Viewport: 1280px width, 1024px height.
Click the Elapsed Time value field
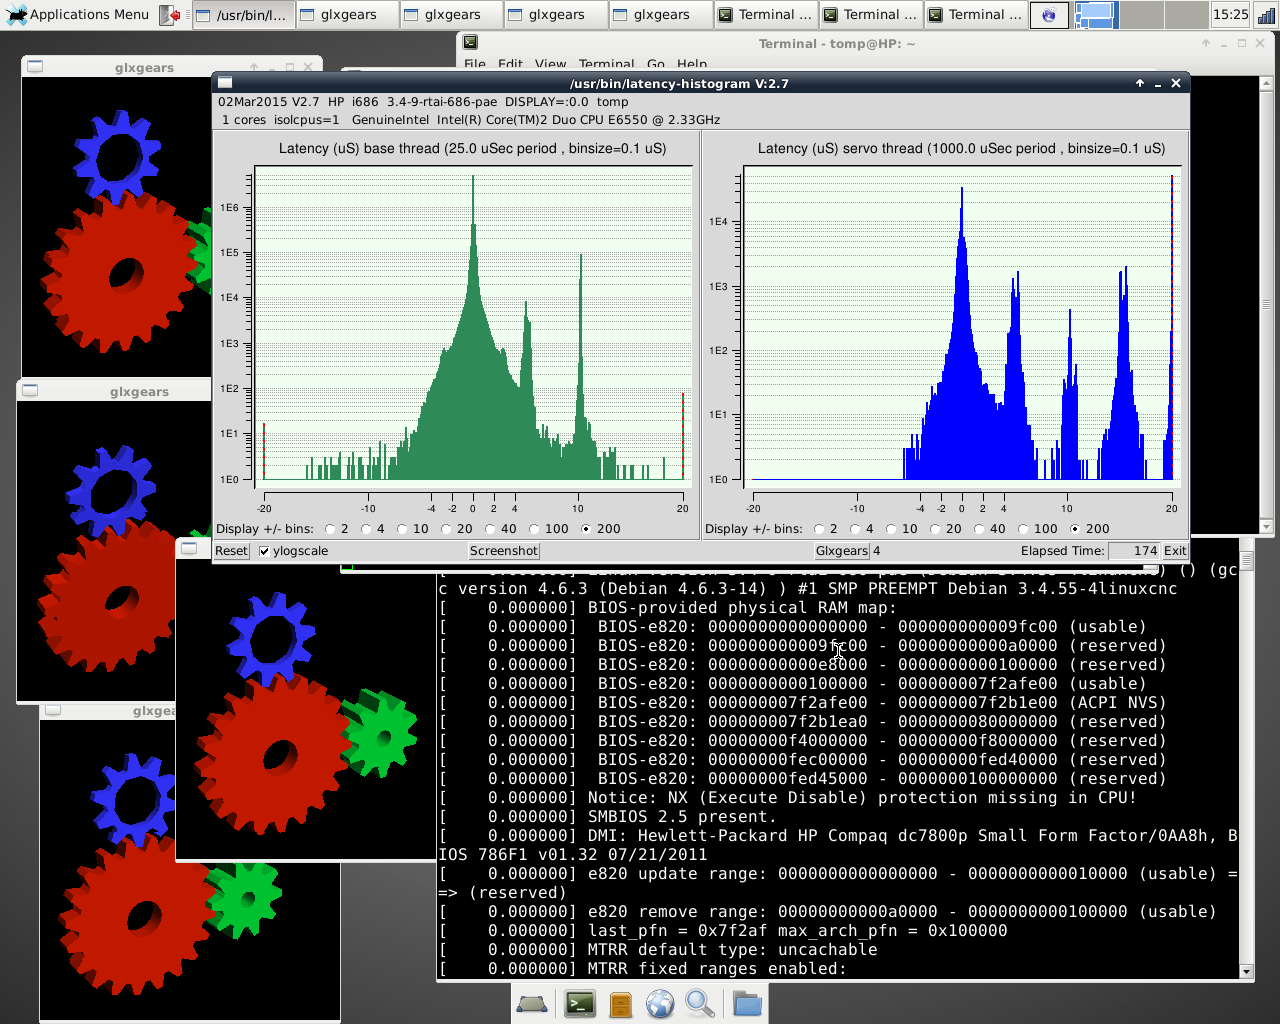point(1133,551)
